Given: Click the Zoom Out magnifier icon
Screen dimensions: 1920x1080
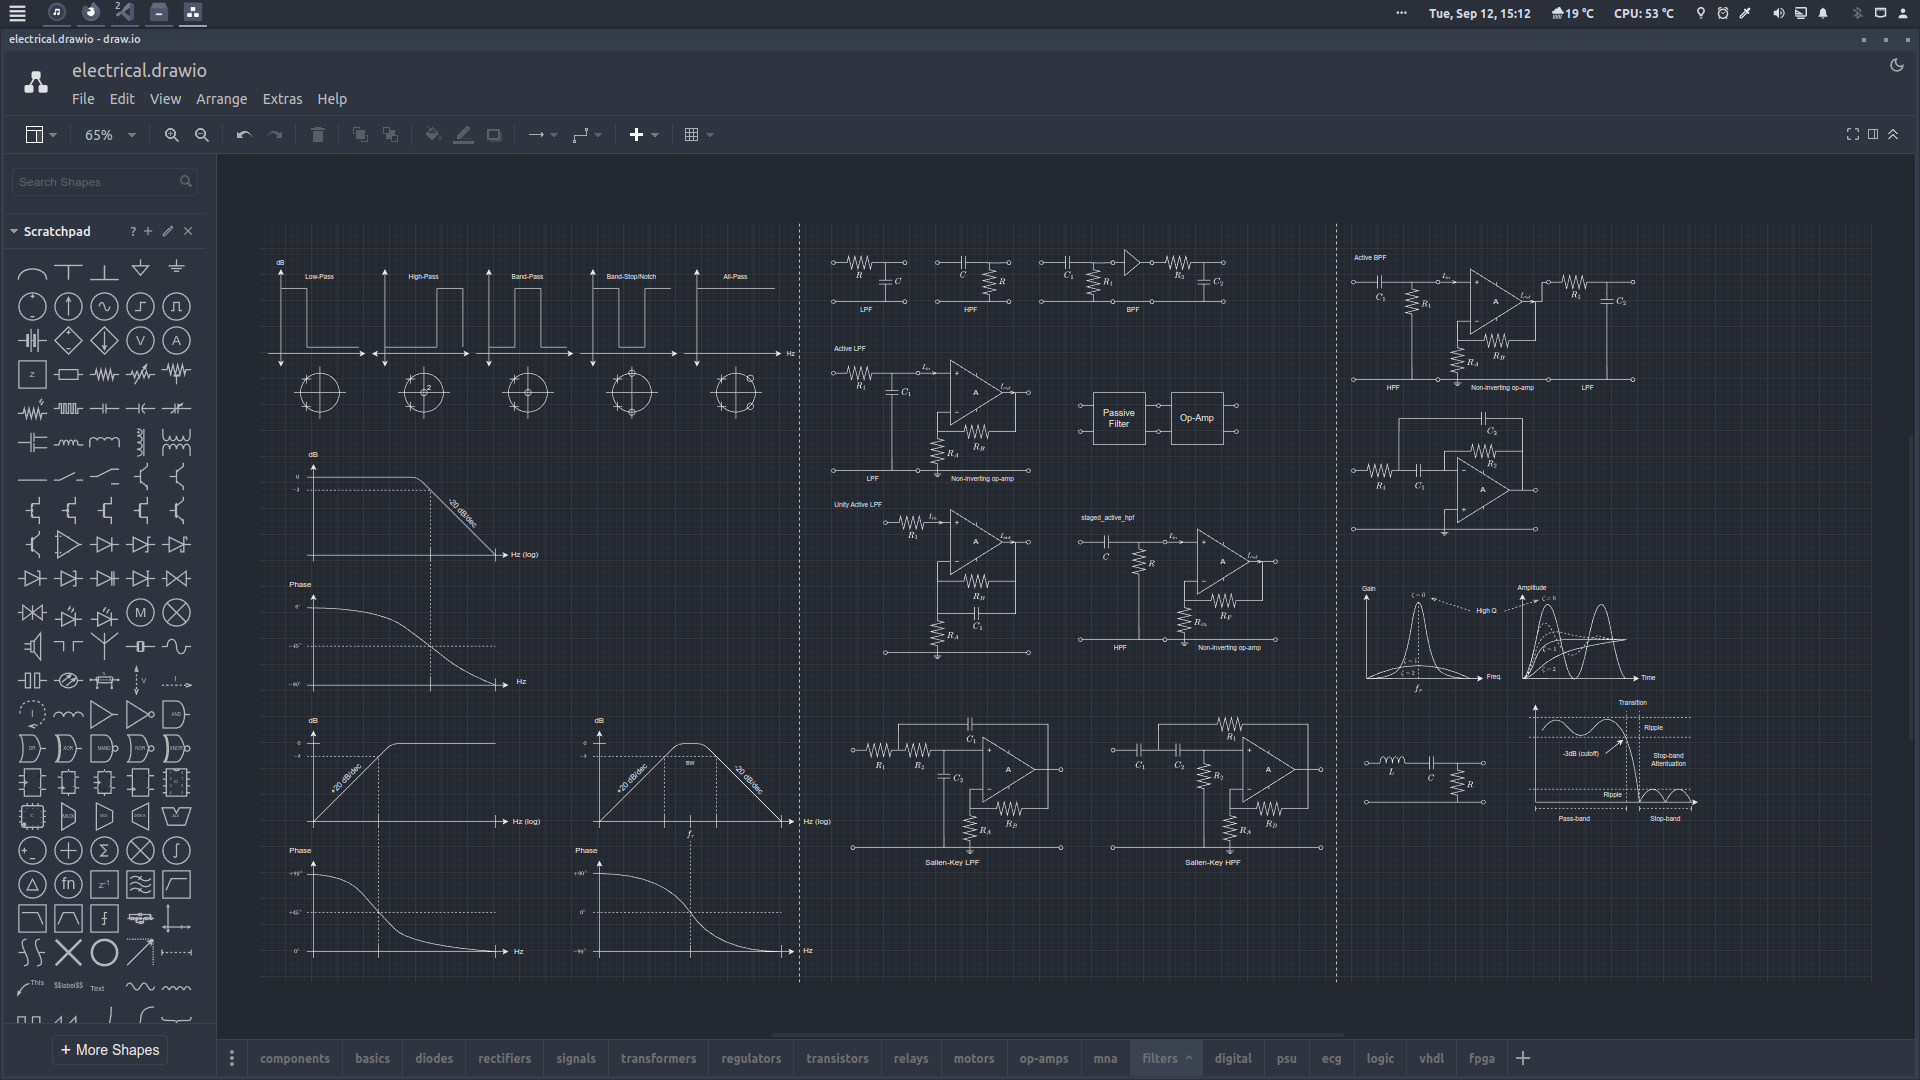Looking at the screenshot, I should click(202, 135).
